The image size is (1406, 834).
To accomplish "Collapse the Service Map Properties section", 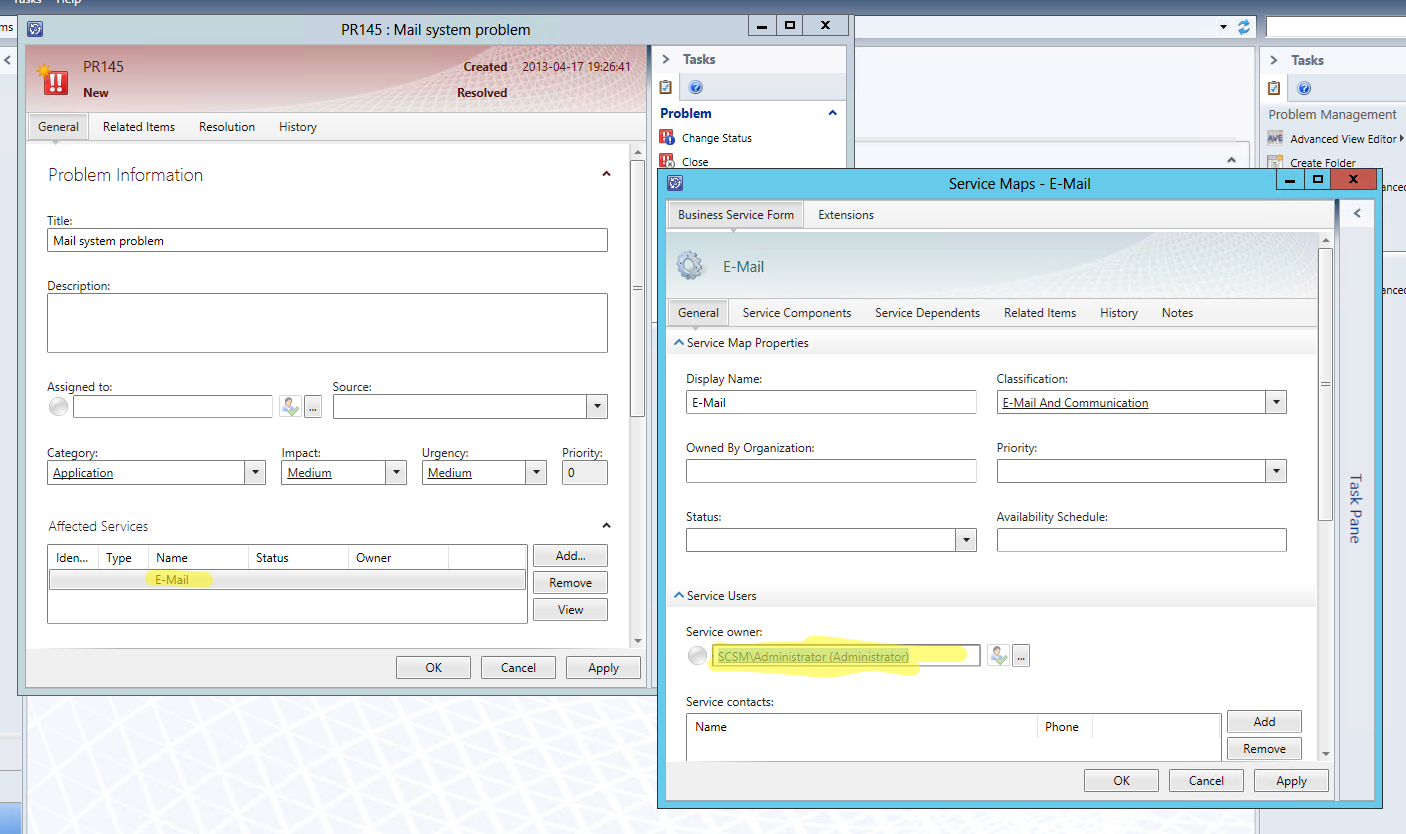I will pyautogui.click(x=679, y=343).
